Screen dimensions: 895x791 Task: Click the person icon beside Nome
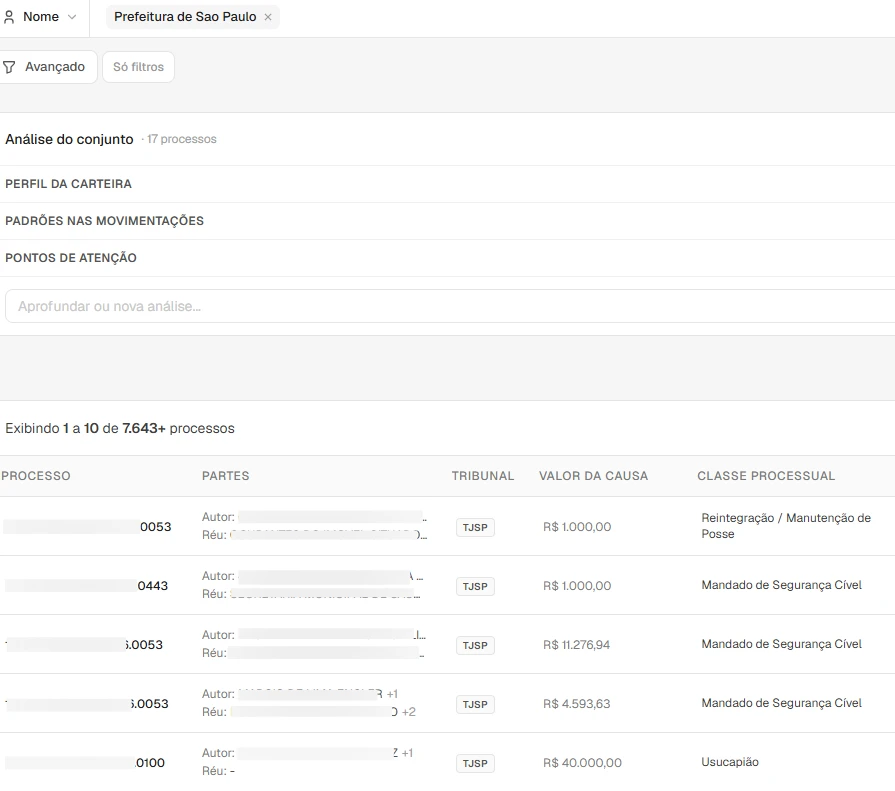(x=9, y=17)
